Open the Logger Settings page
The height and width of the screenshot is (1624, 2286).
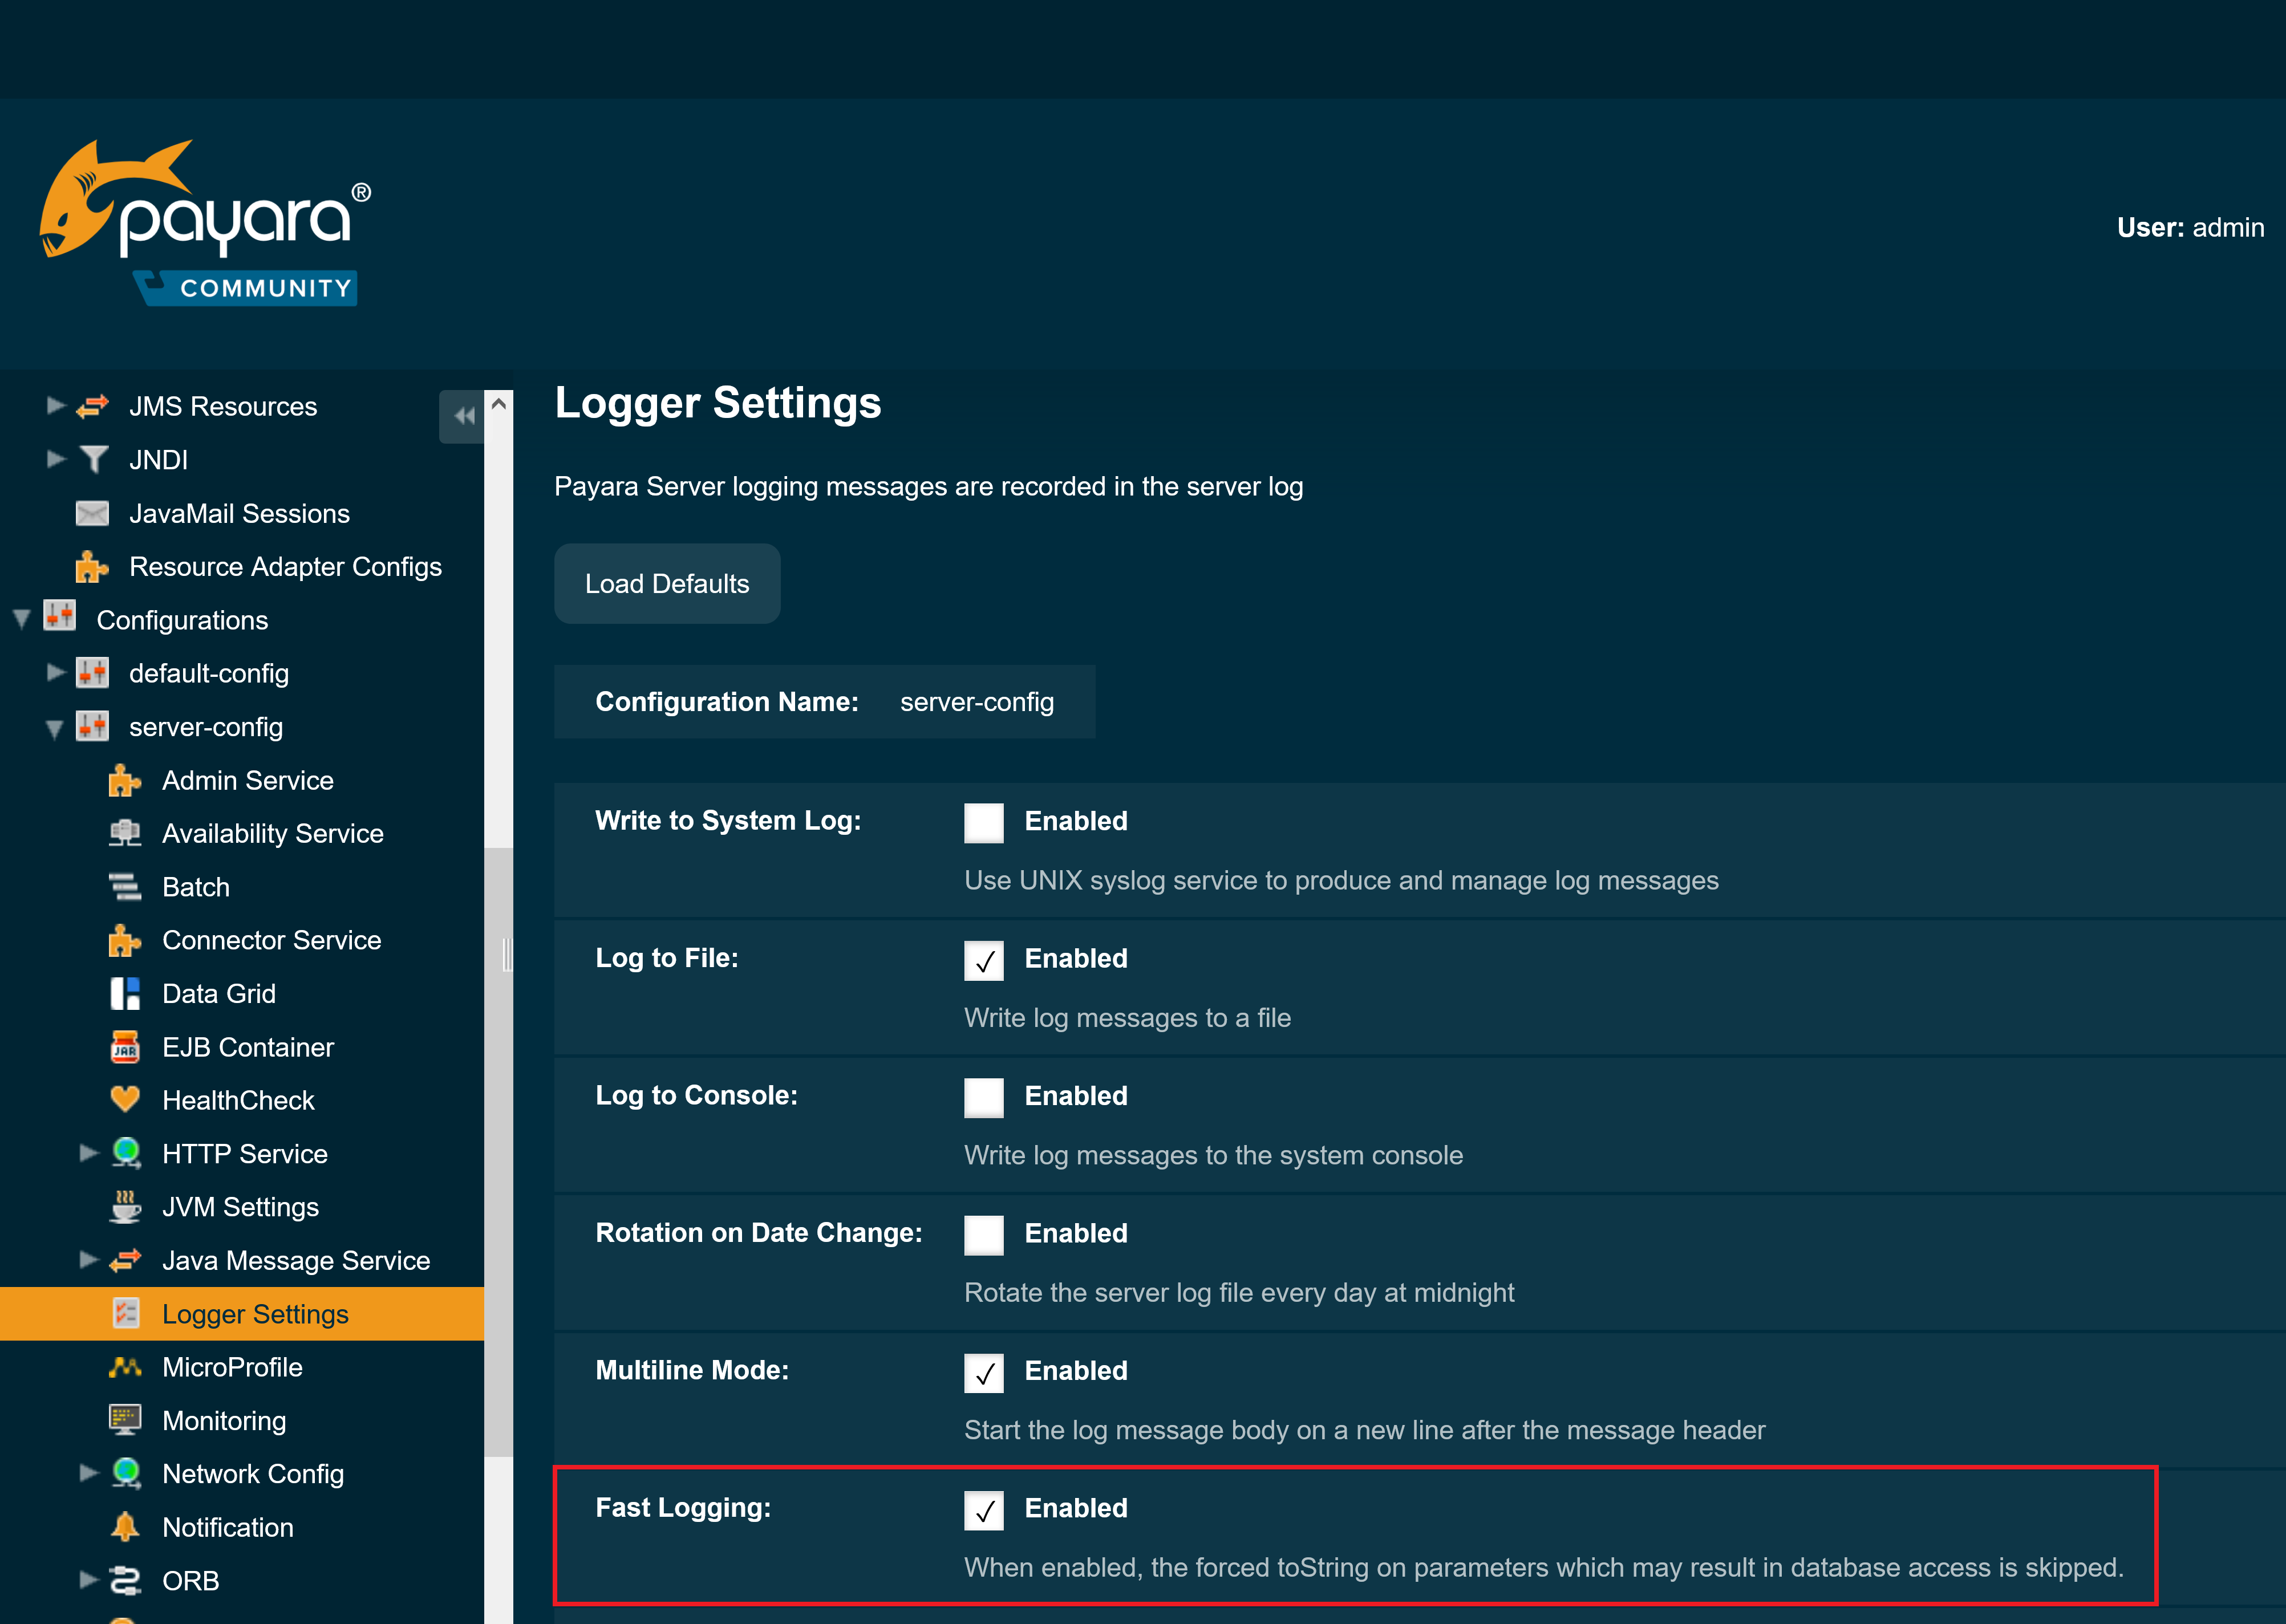255,1314
